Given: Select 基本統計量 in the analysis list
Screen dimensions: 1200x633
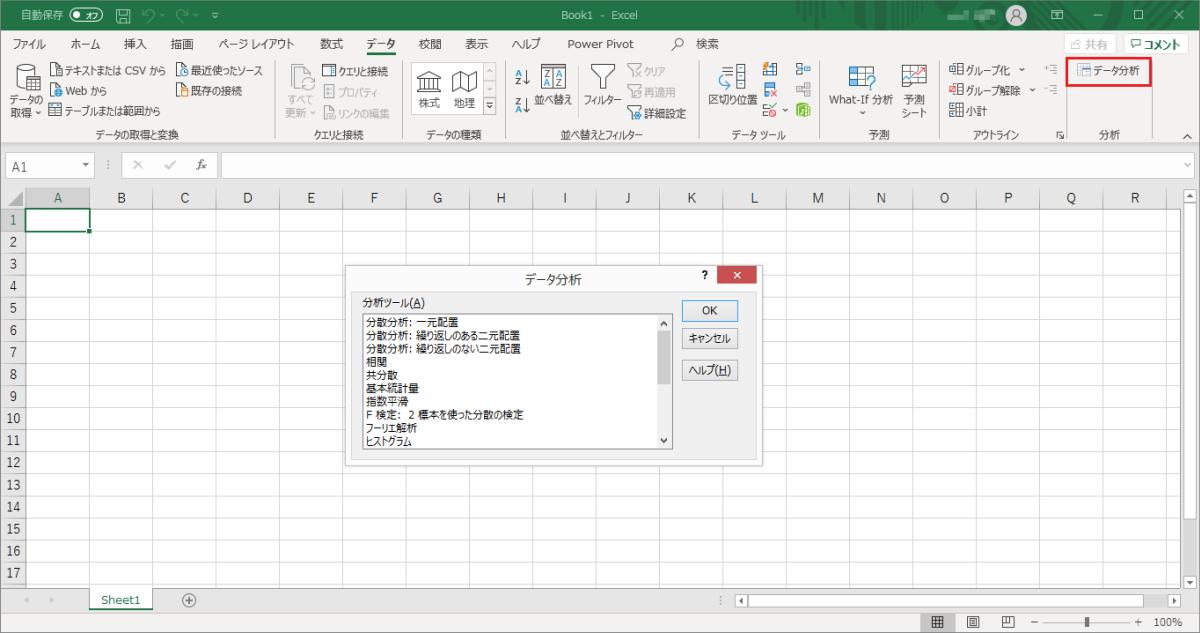Looking at the screenshot, I should [392, 388].
